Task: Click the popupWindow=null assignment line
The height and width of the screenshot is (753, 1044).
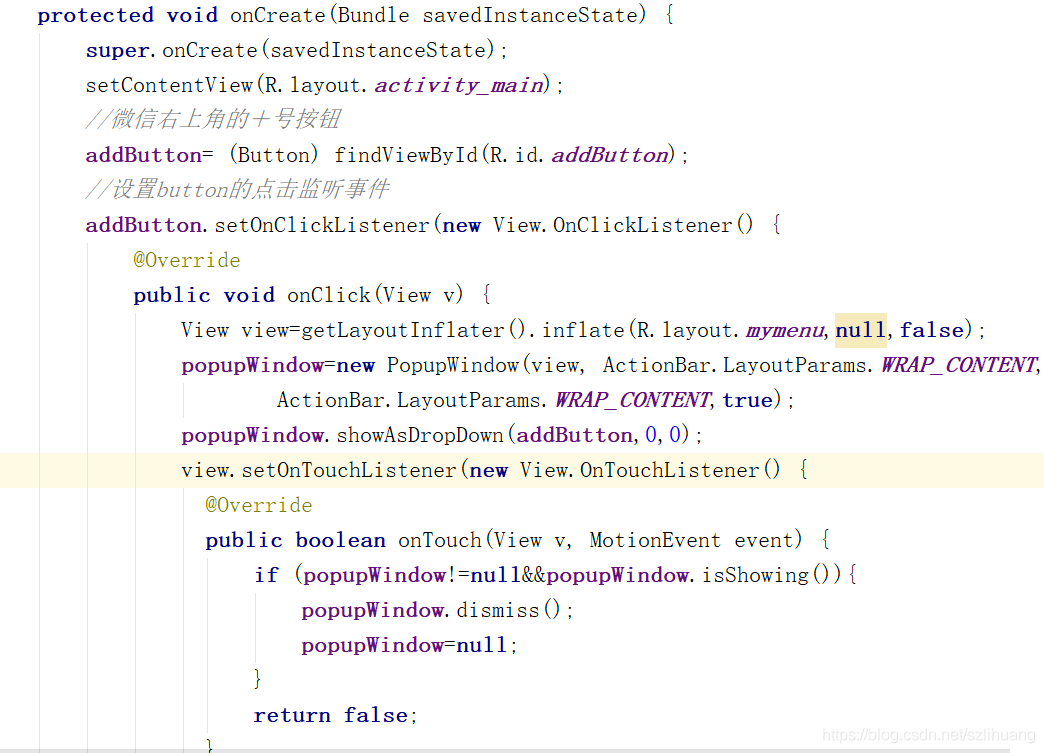Action: (x=409, y=645)
